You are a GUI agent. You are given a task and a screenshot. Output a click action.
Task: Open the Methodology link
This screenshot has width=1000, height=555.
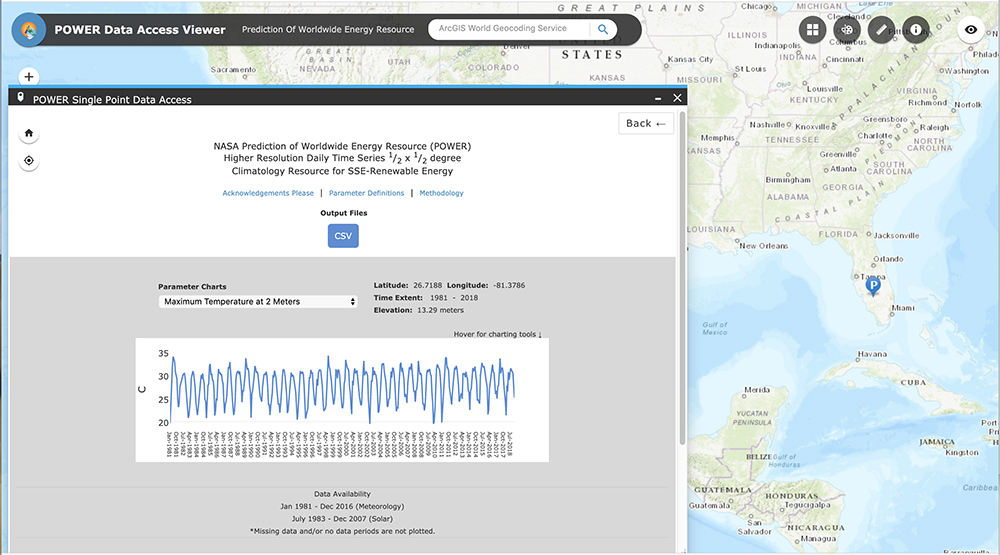[x=441, y=193]
